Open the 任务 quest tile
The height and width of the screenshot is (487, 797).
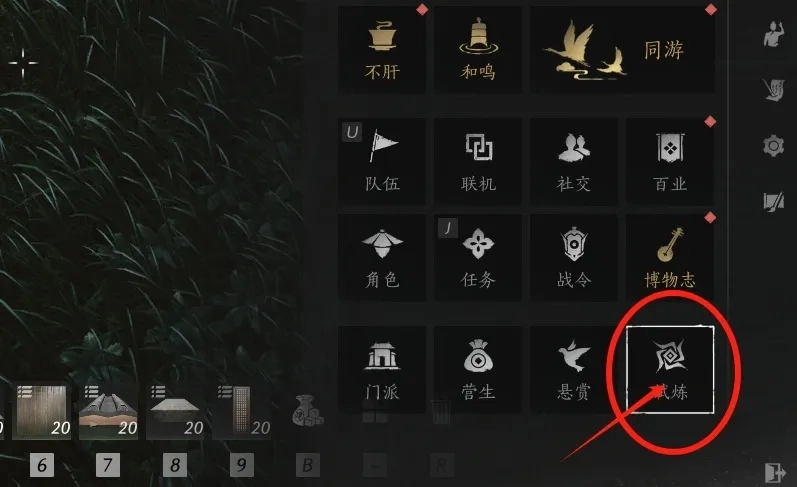[x=478, y=258]
